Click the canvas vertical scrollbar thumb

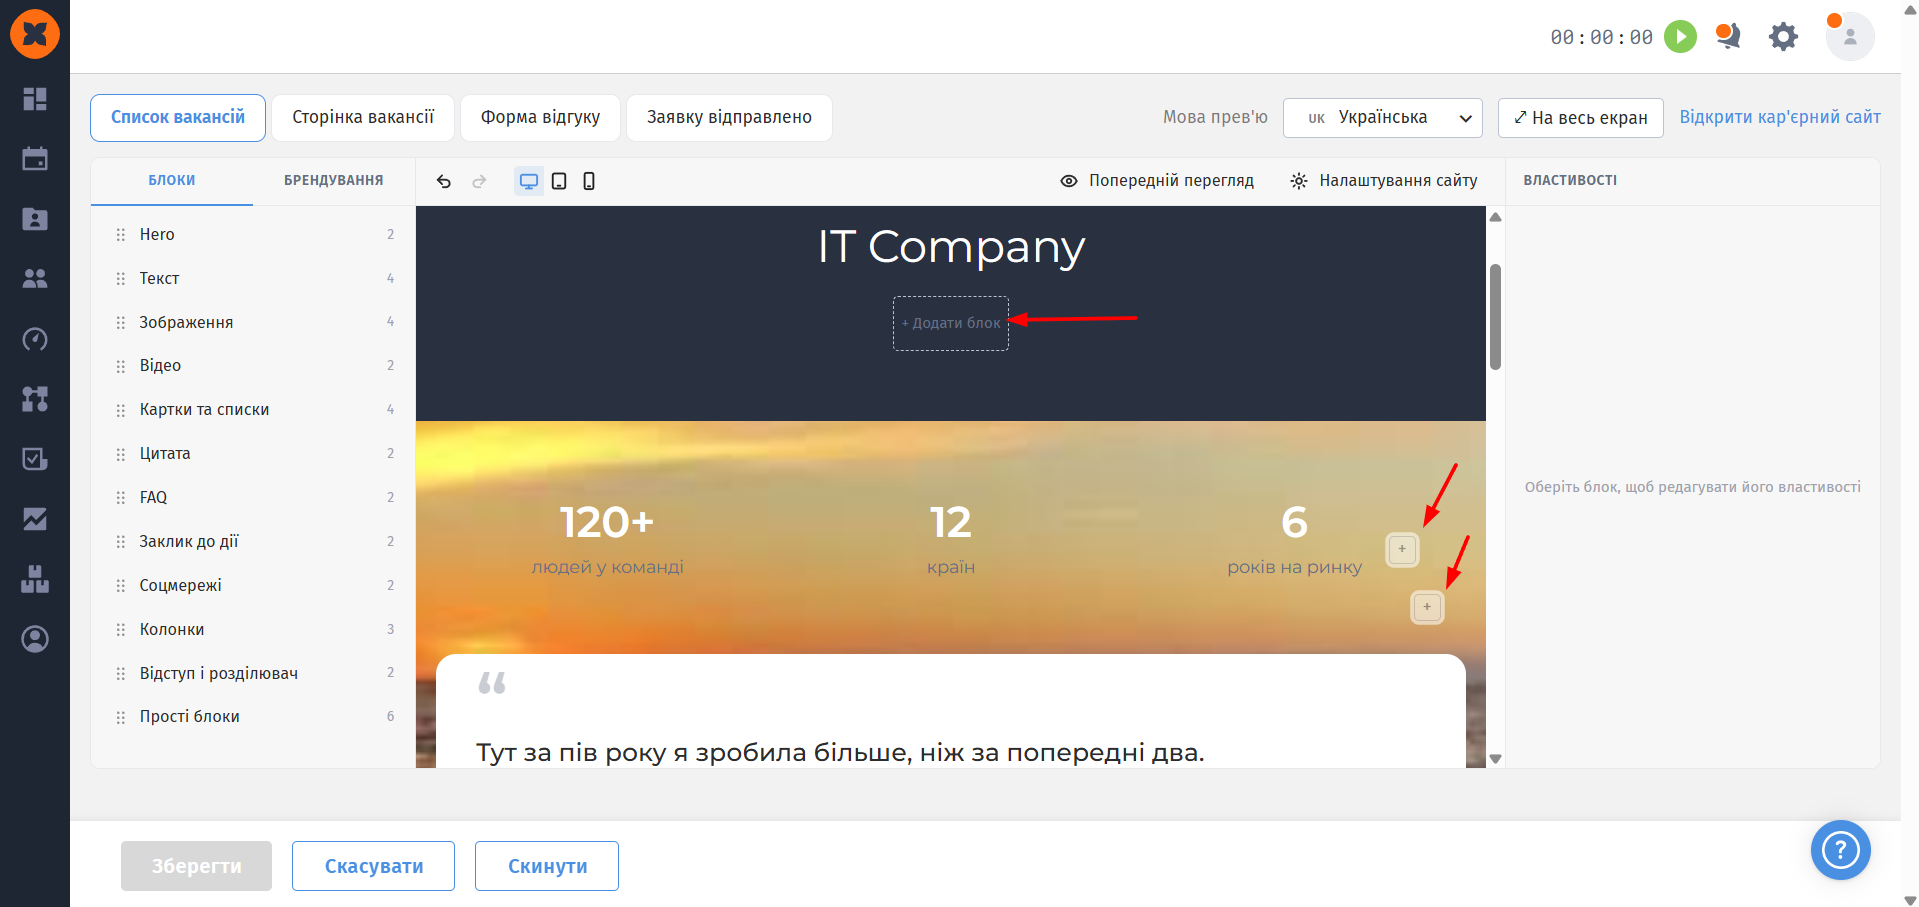point(1495,317)
